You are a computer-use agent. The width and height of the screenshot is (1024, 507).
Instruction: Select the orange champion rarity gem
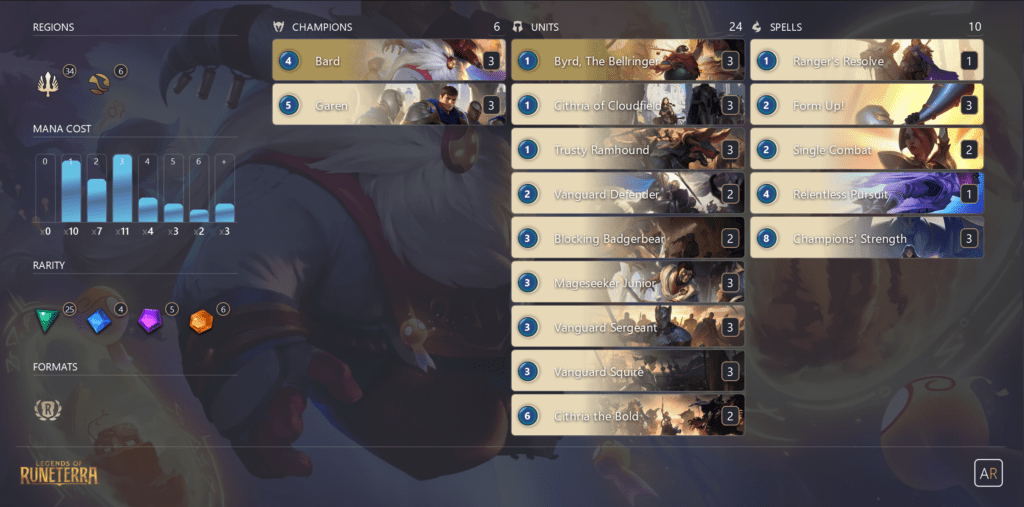201,321
